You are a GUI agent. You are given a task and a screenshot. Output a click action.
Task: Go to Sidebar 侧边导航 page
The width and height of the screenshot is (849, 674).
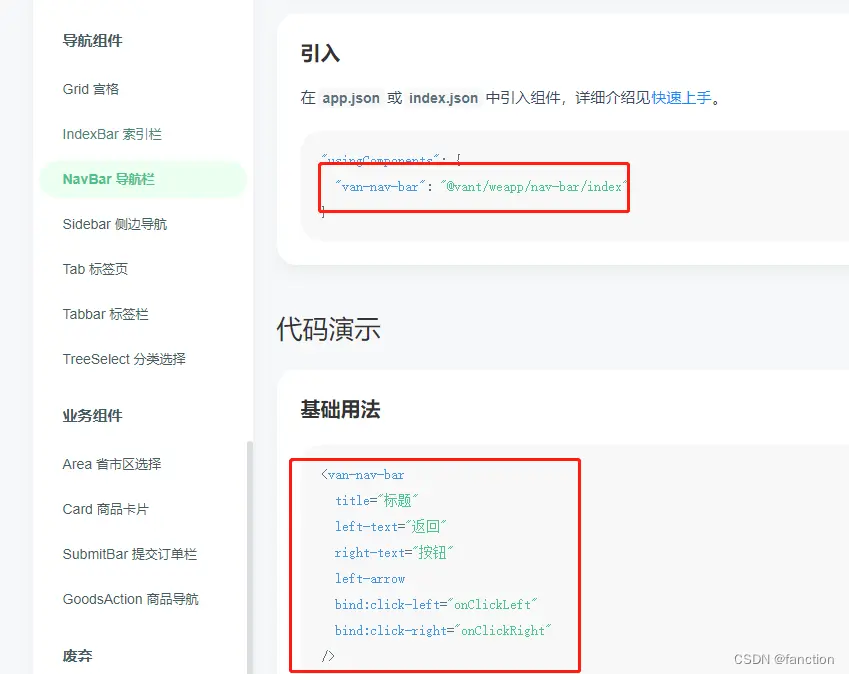click(115, 224)
